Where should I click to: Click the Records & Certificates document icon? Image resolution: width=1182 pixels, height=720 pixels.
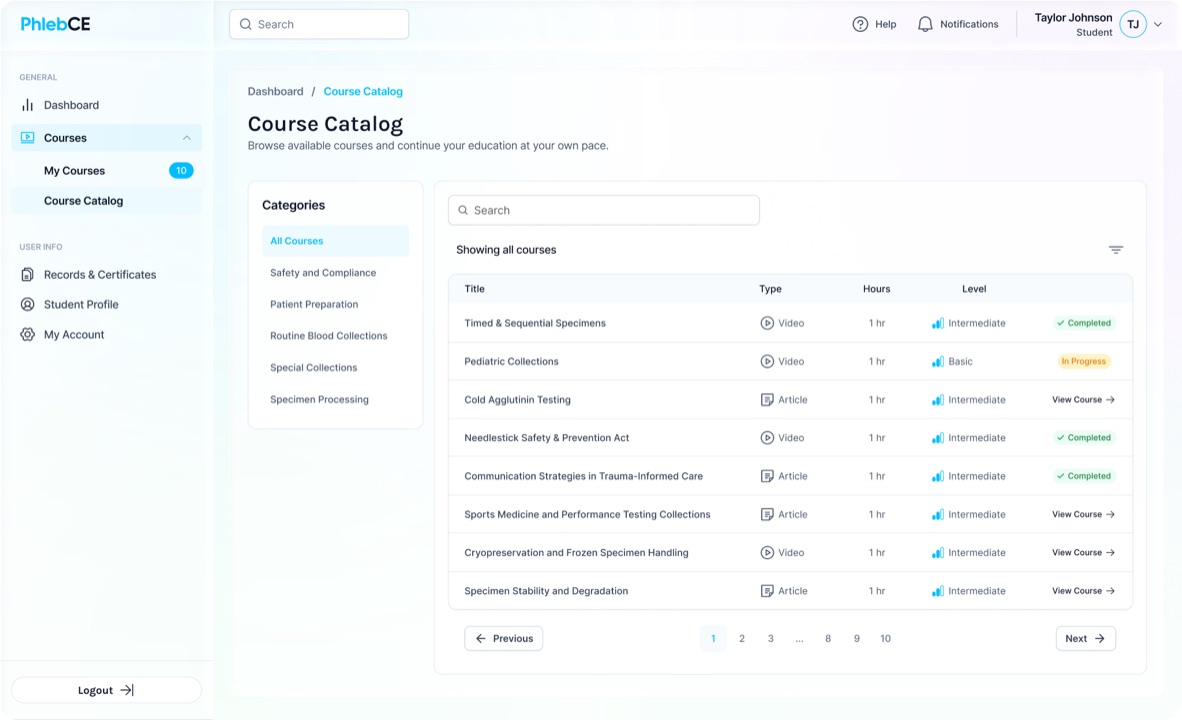(27, 274)
